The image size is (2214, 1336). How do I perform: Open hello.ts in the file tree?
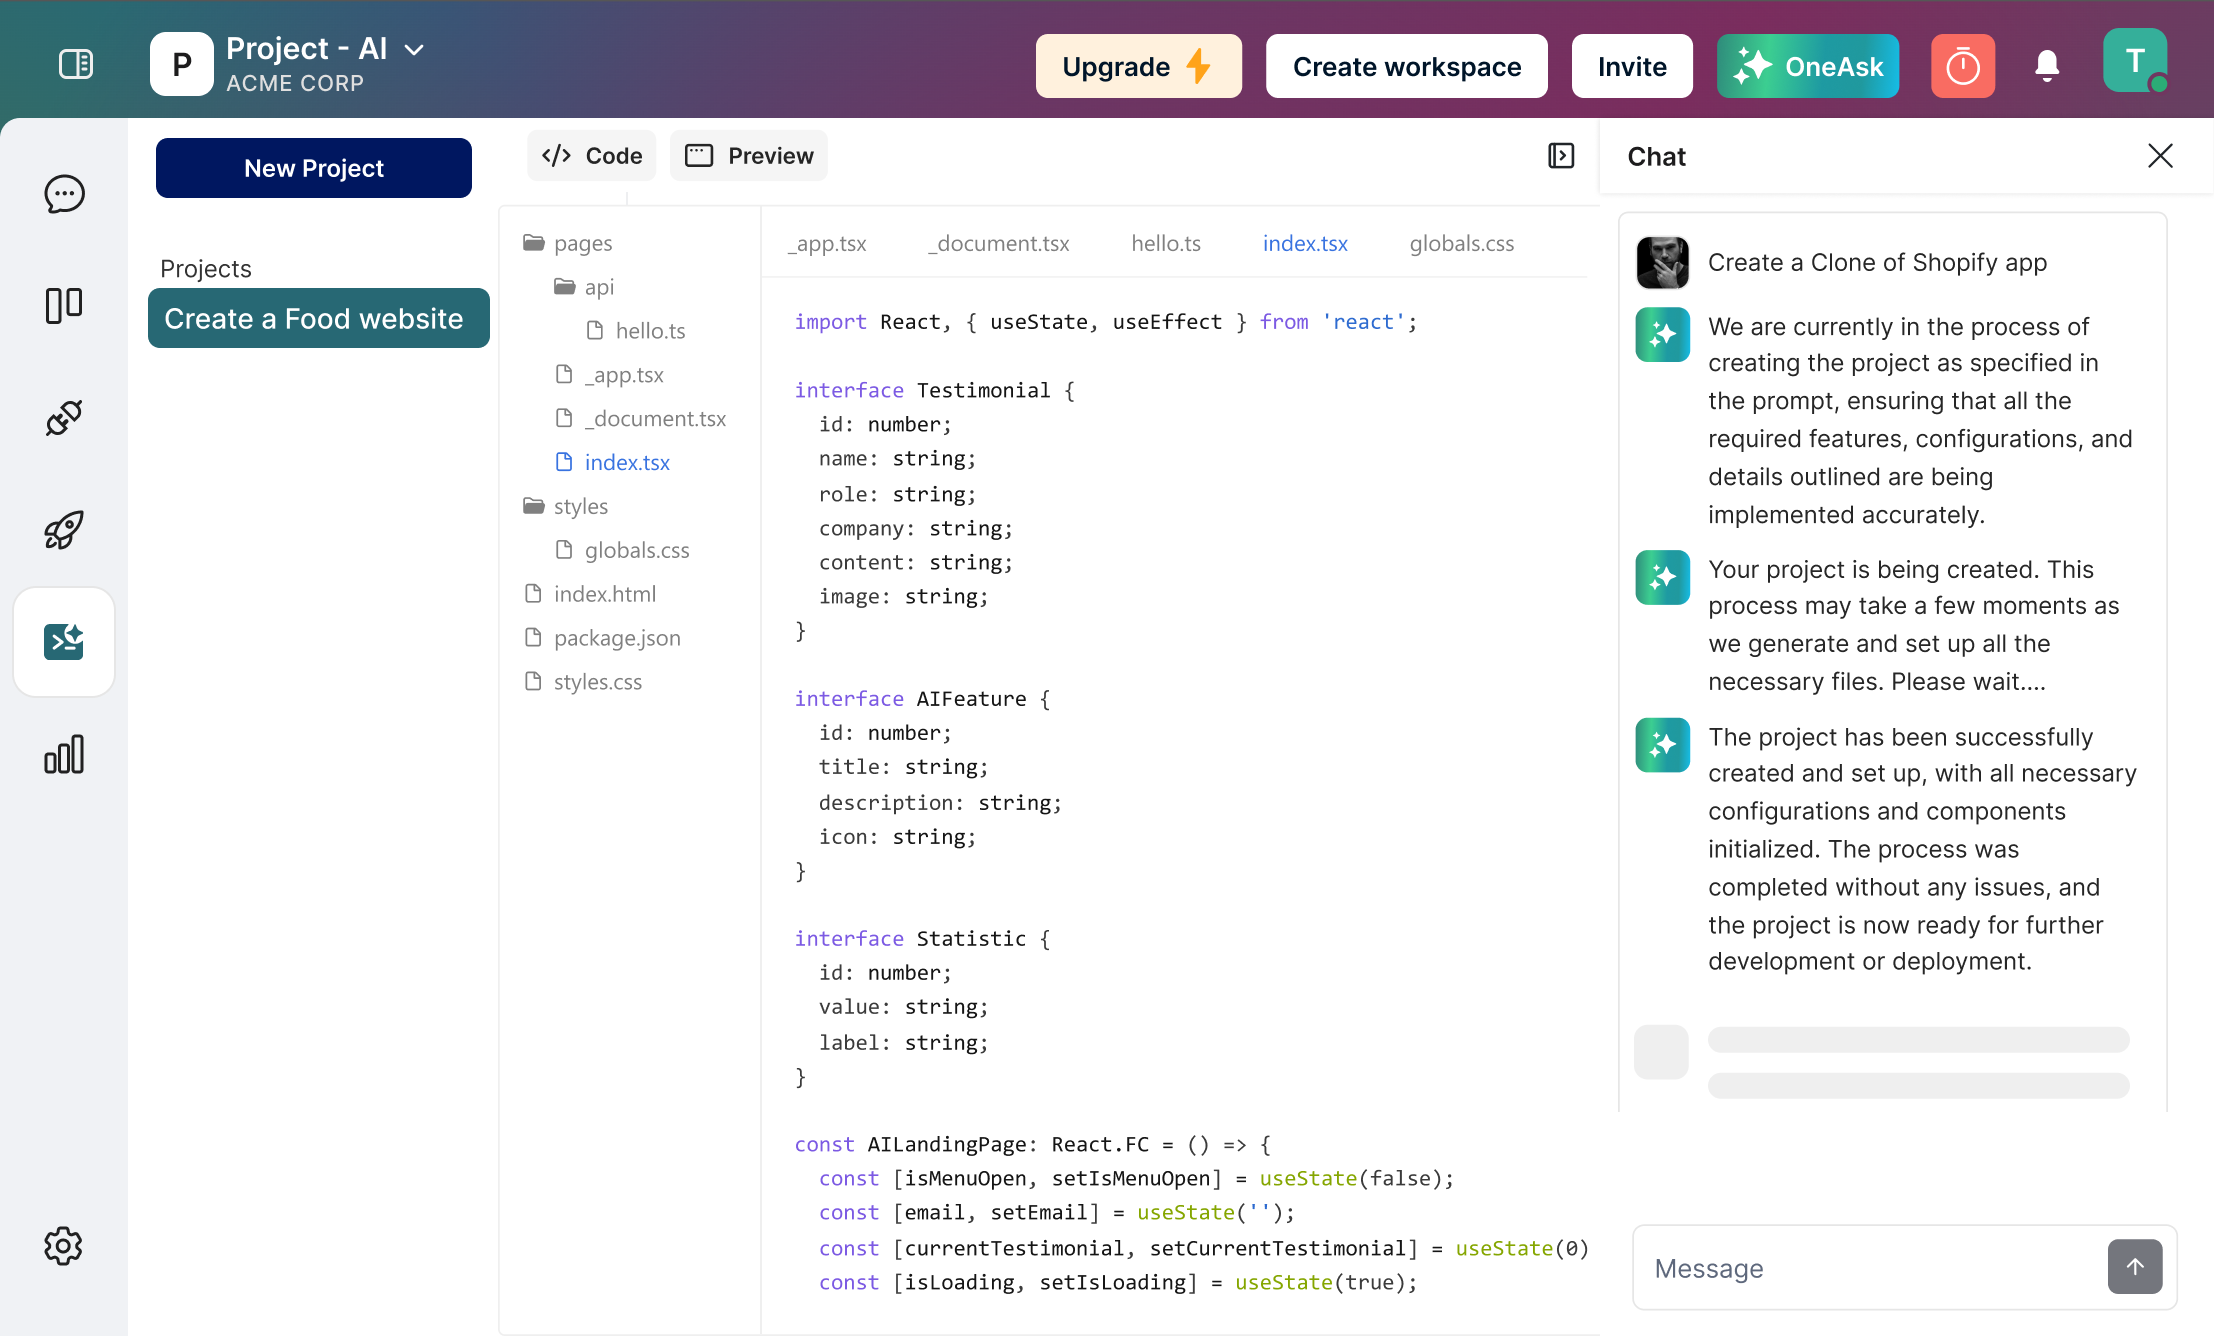pyautogui.click(x=636, y=331)
